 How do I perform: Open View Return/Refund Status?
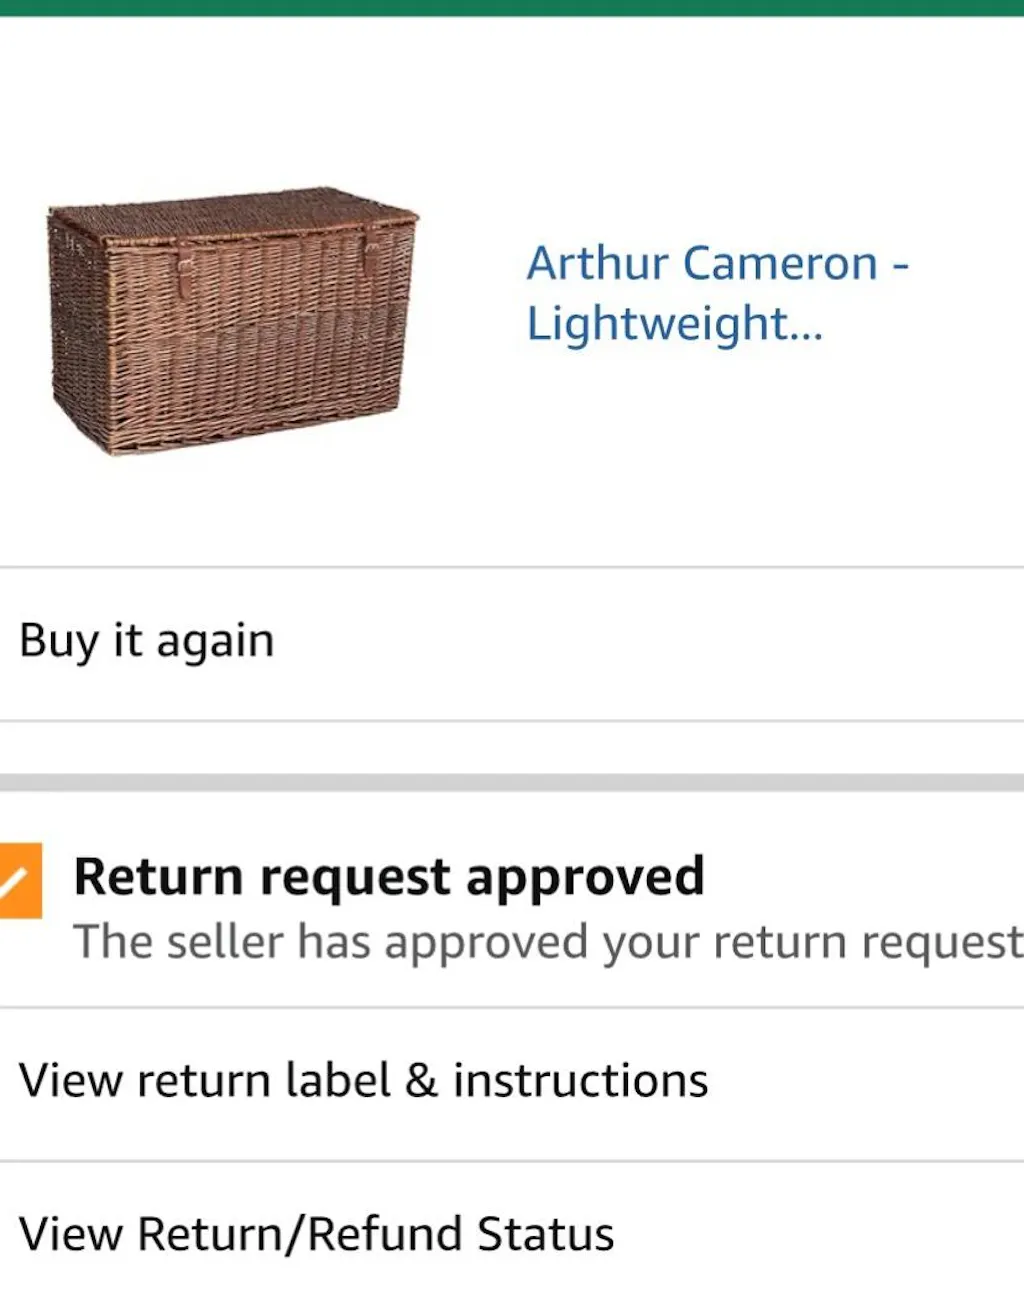(x=316, y=1234)
